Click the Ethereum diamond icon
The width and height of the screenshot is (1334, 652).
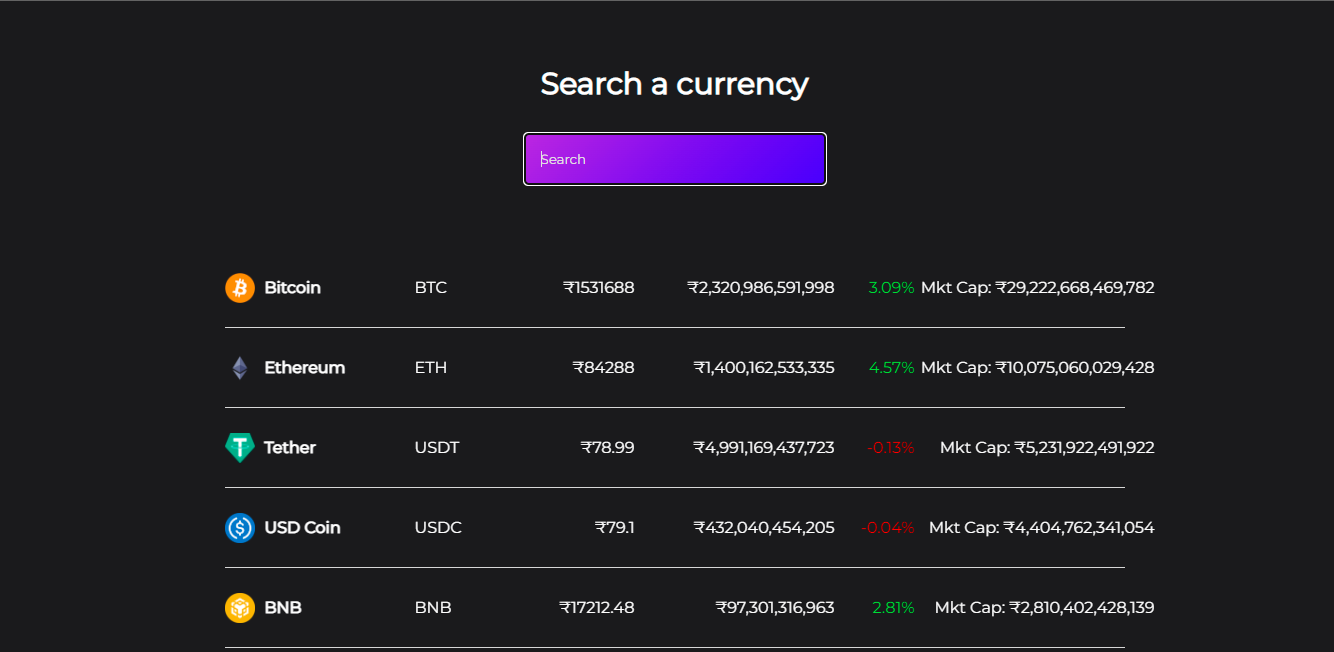240,367
